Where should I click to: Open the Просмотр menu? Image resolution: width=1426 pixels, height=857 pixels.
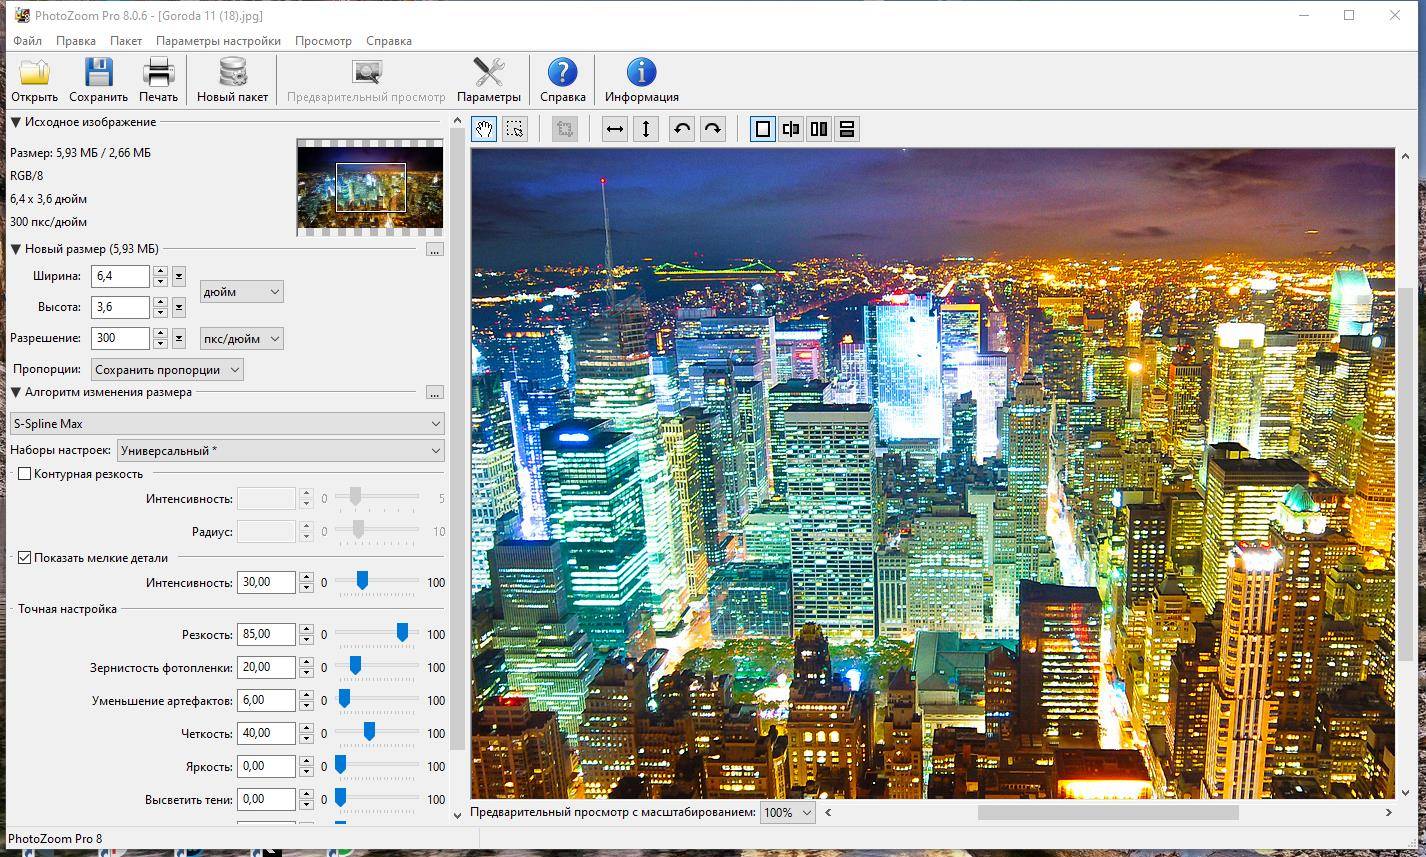(323, 41)
